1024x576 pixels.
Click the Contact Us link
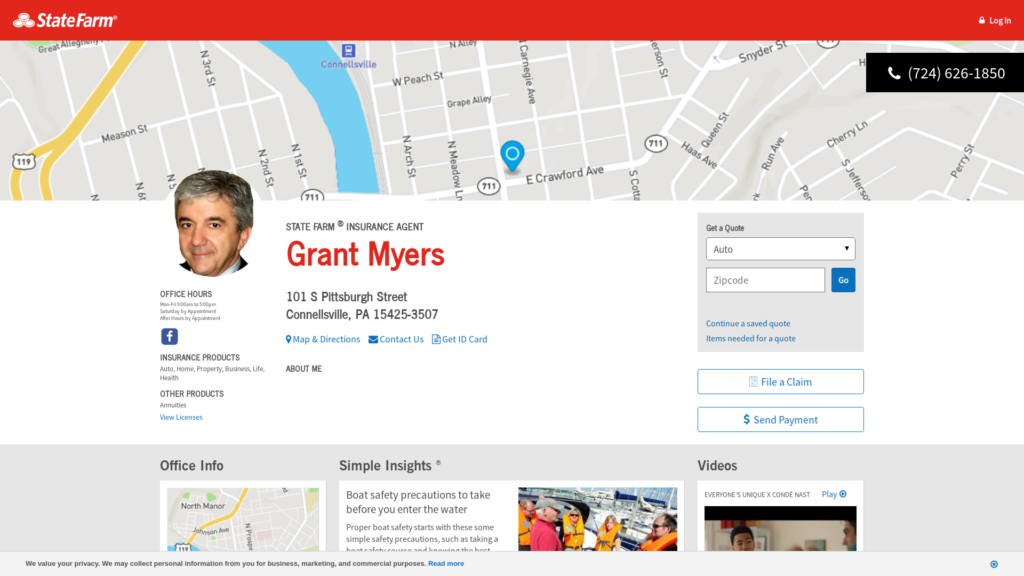396,339
